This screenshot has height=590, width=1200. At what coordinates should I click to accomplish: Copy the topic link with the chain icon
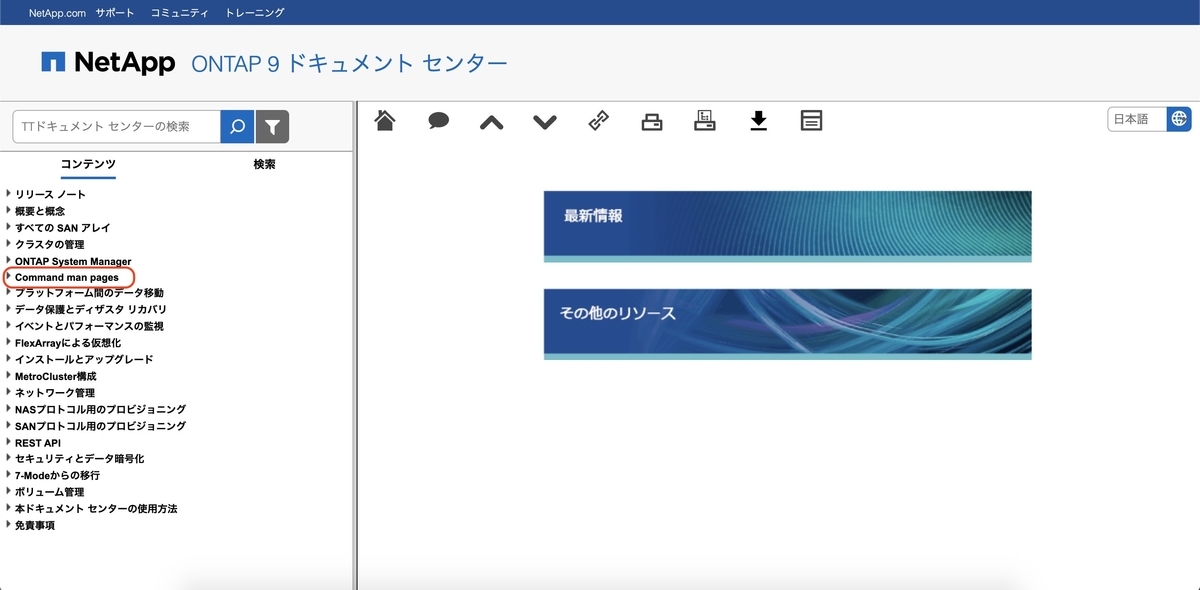coord(598,121)
